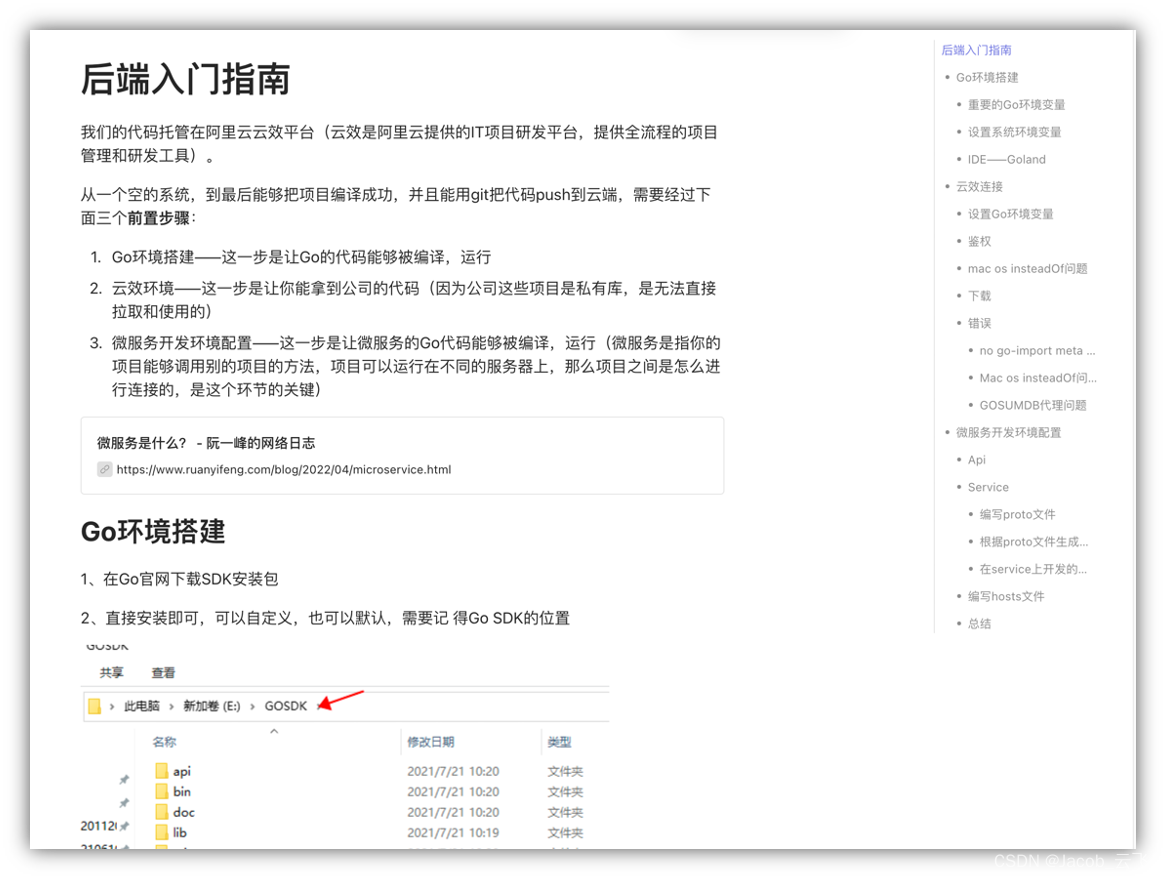Open the 共享 tab in Explorer screenshot
The image size is (1166, 880).
click(x=112, y=672)
